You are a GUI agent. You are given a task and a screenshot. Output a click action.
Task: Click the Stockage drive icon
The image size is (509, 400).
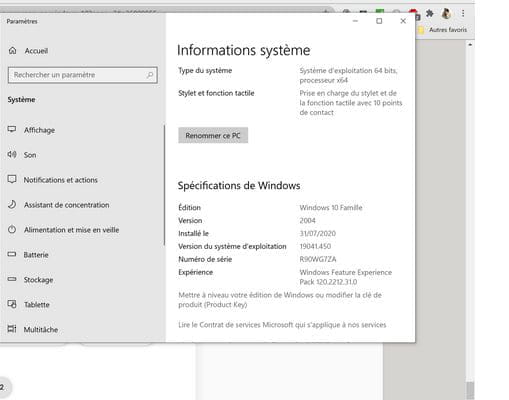pos(12,279)
